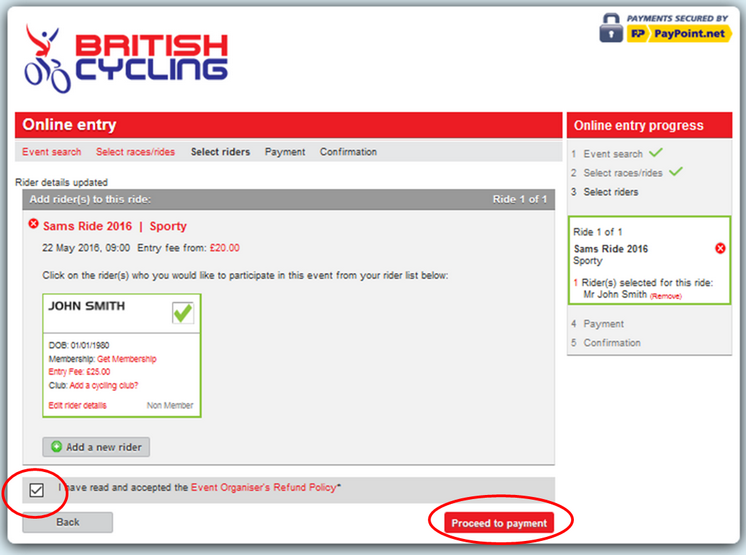Go to Select races/rides step
Image resolution: width=746 pixels, height=555 pixels.
coord(136,152)
